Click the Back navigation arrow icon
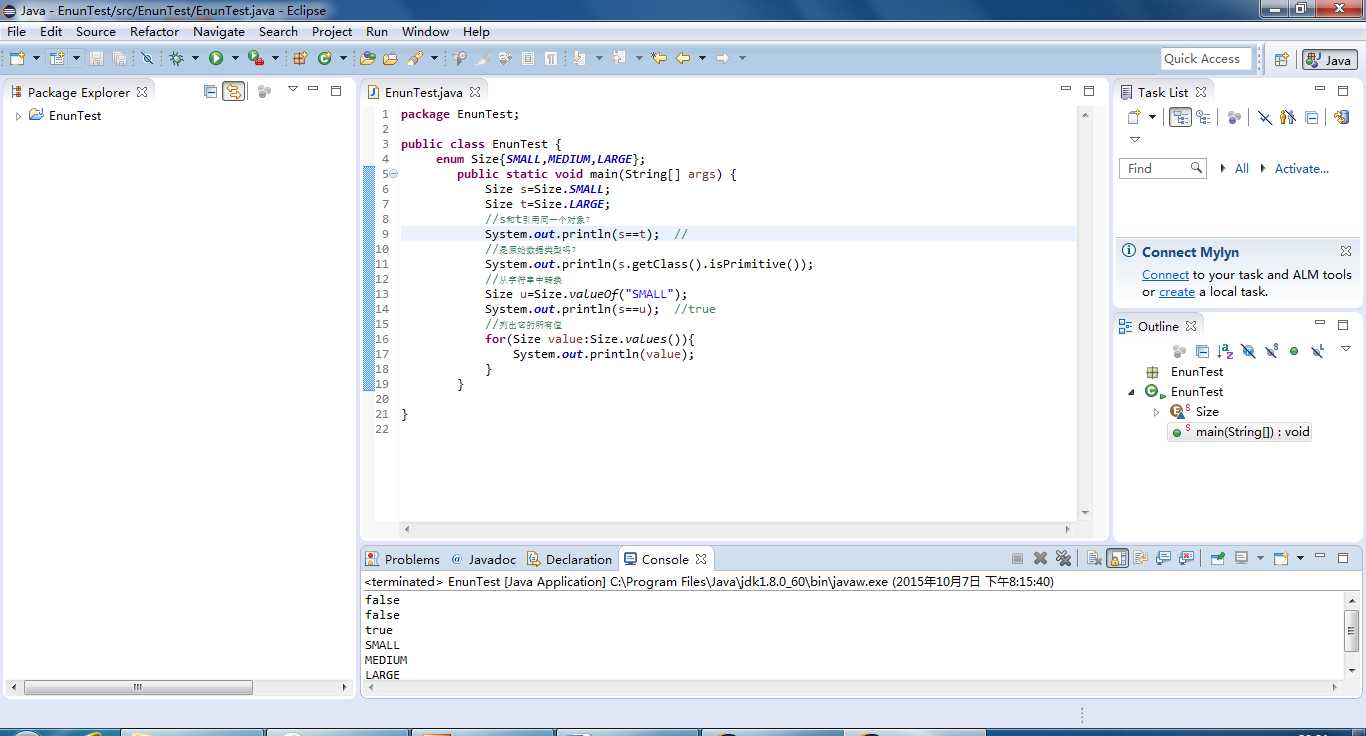This screenshot has height=736, width=1366. [x=683, y=58]
